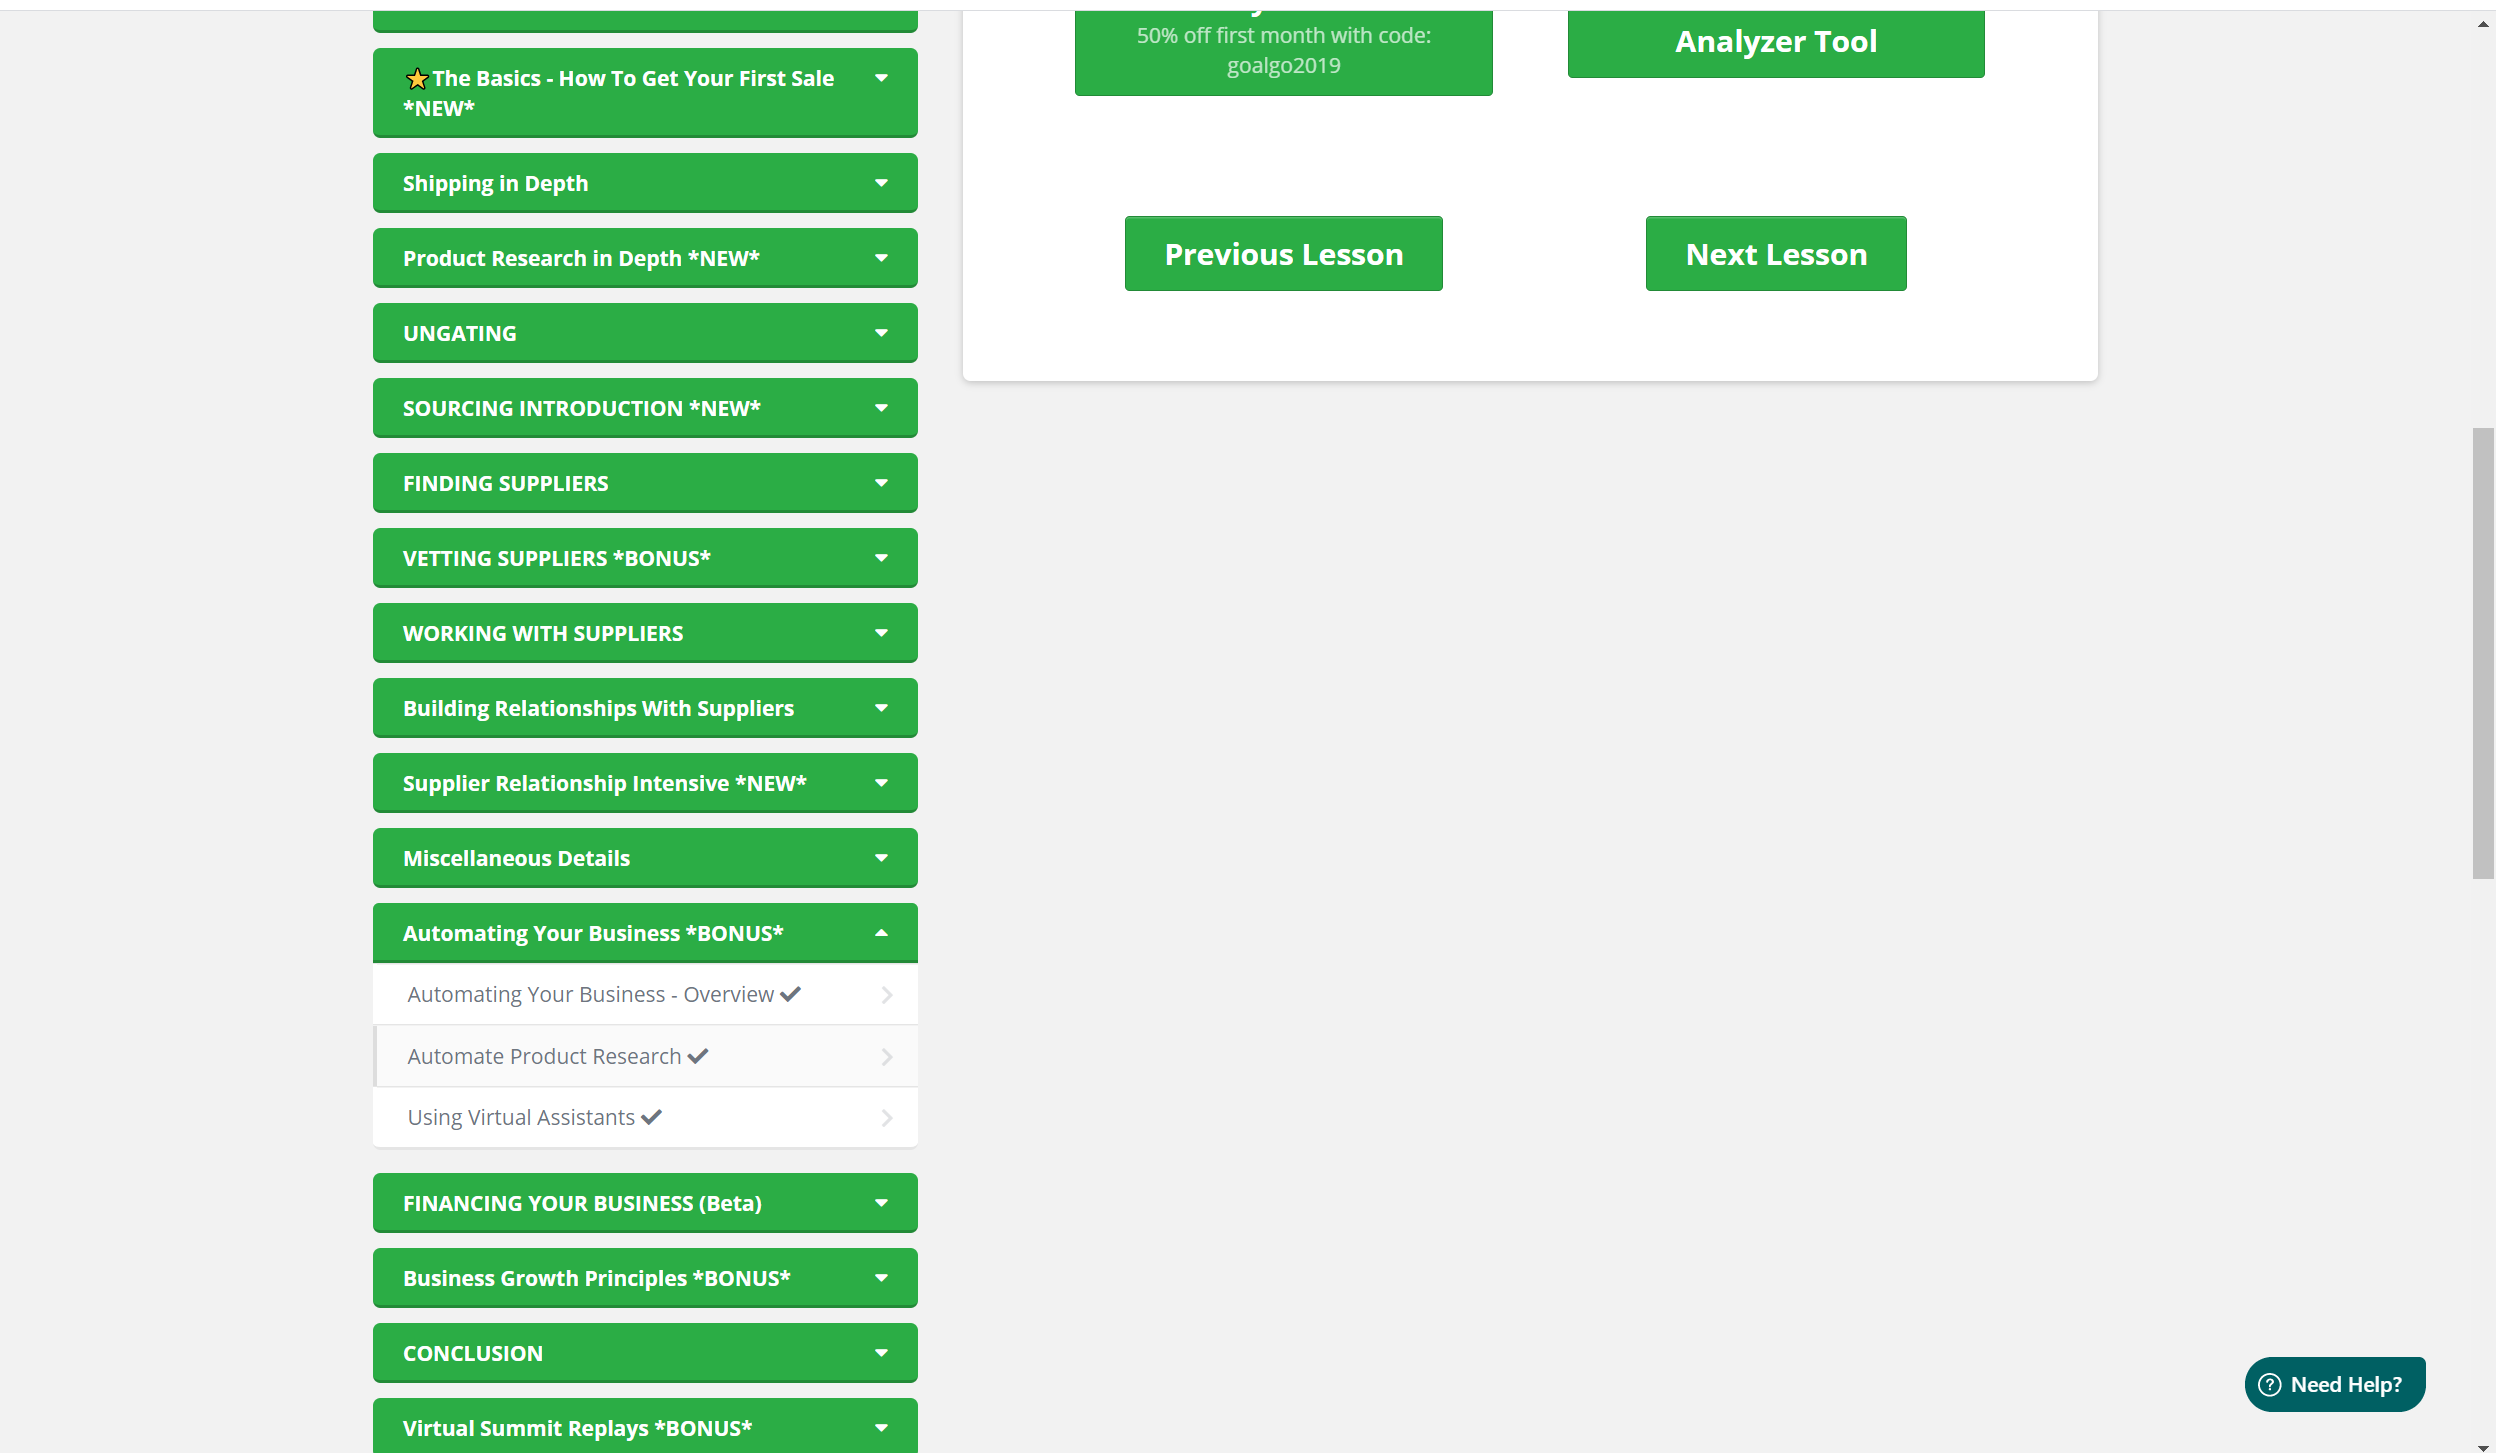Click right chevron on Automating Your Business - Overview row

886,995
